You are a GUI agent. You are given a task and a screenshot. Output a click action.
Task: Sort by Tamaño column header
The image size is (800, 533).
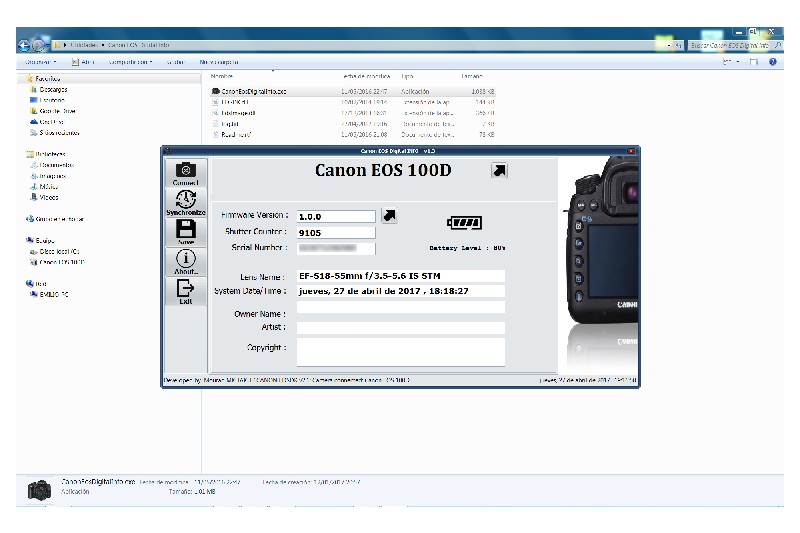pyautogui.click(x=472, y=76)
